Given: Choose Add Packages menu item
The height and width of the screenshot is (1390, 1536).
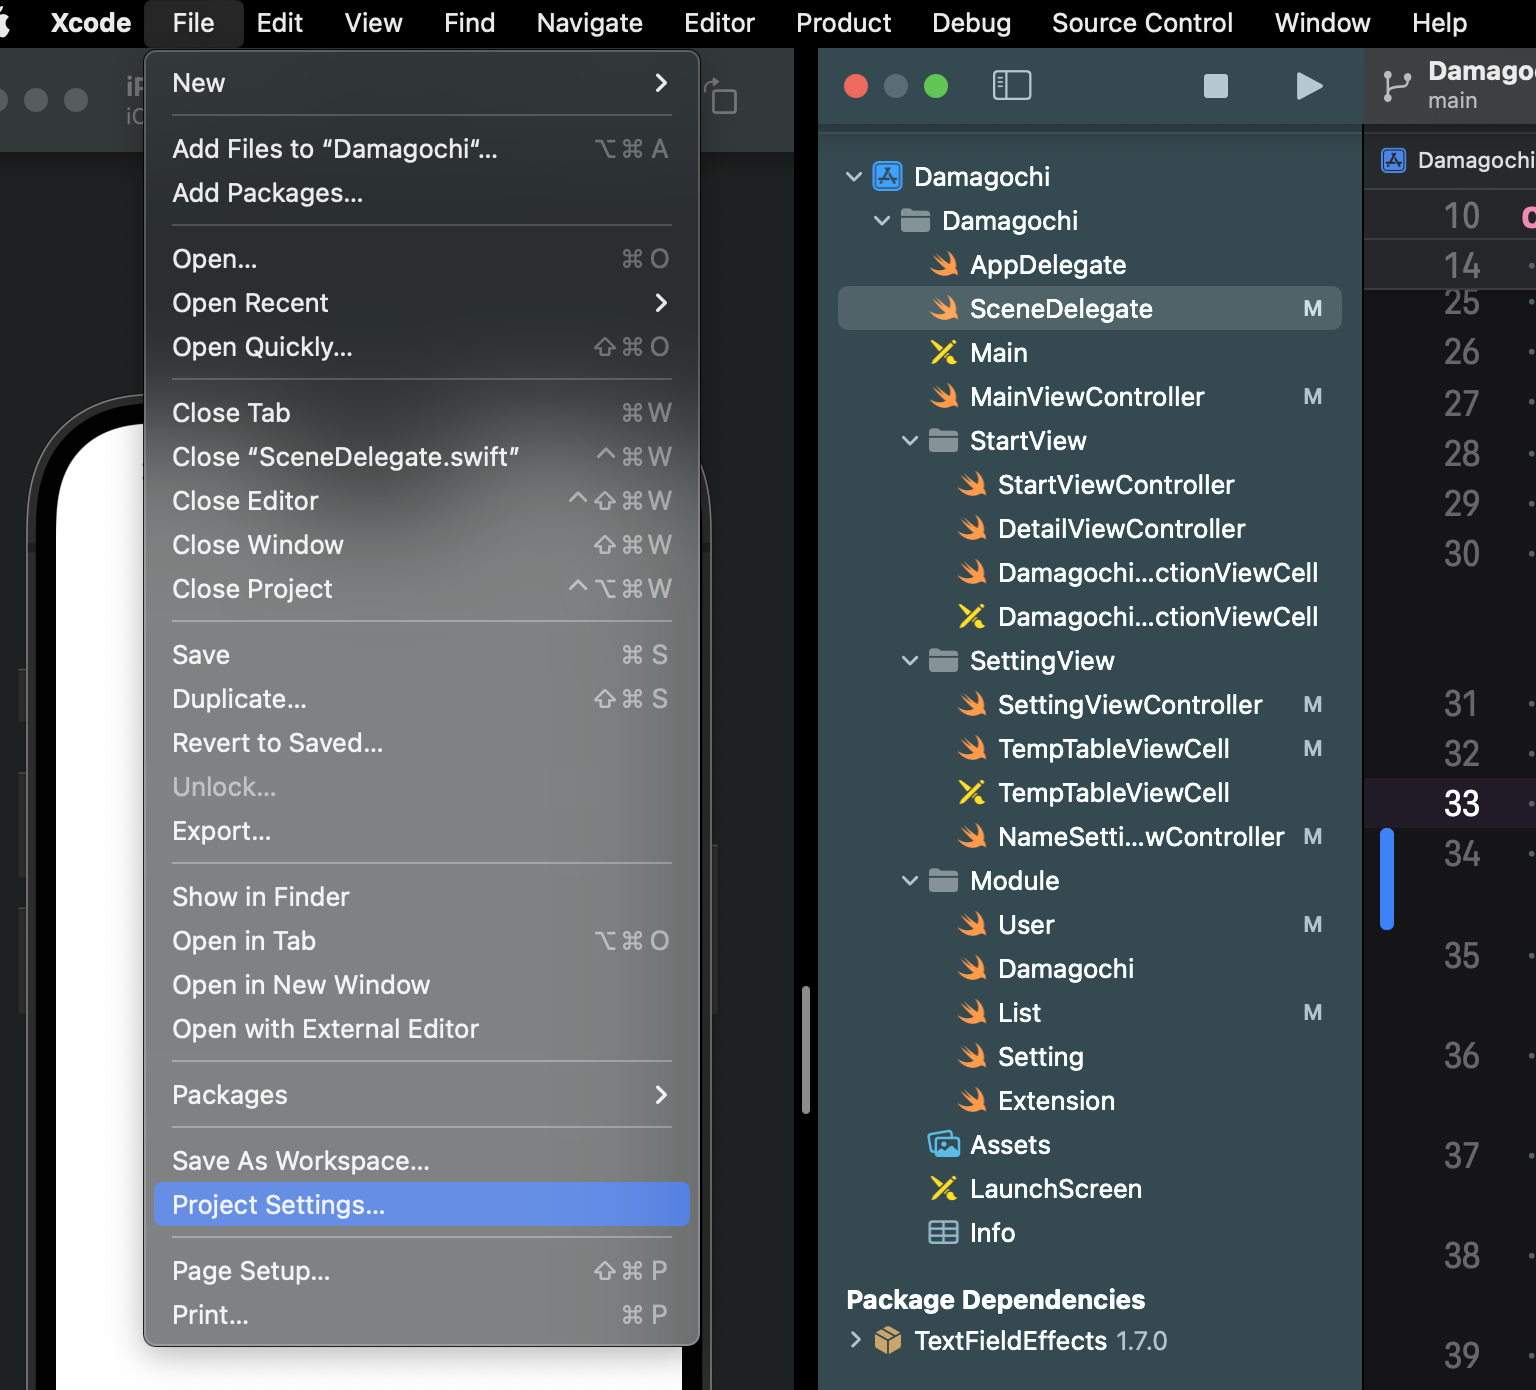Looking at the screenshot, I should click(x=421, y=193).
